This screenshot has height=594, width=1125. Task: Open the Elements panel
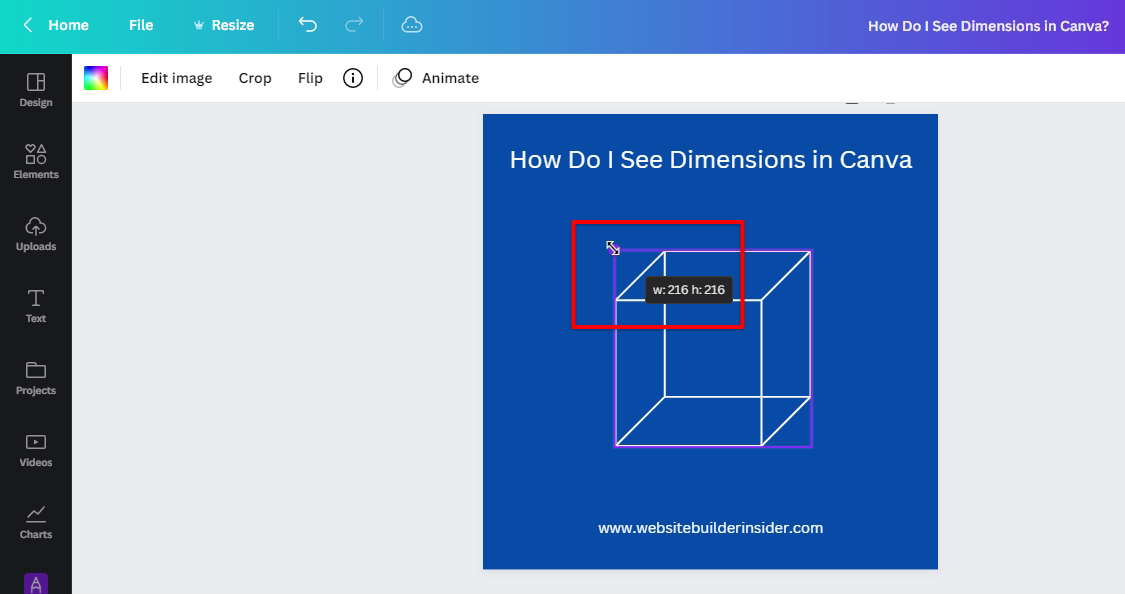[35, 162]
